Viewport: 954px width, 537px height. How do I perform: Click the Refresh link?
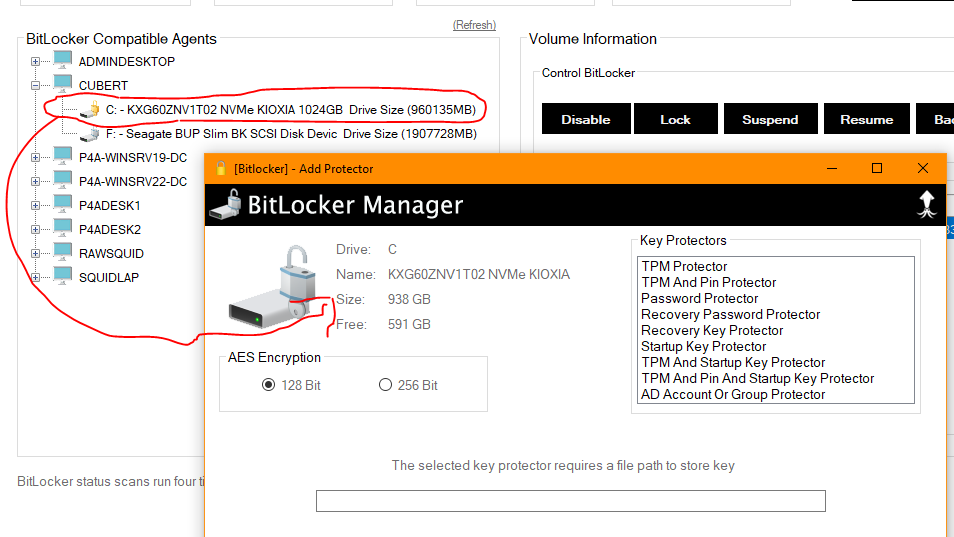[x=474, y=25]
